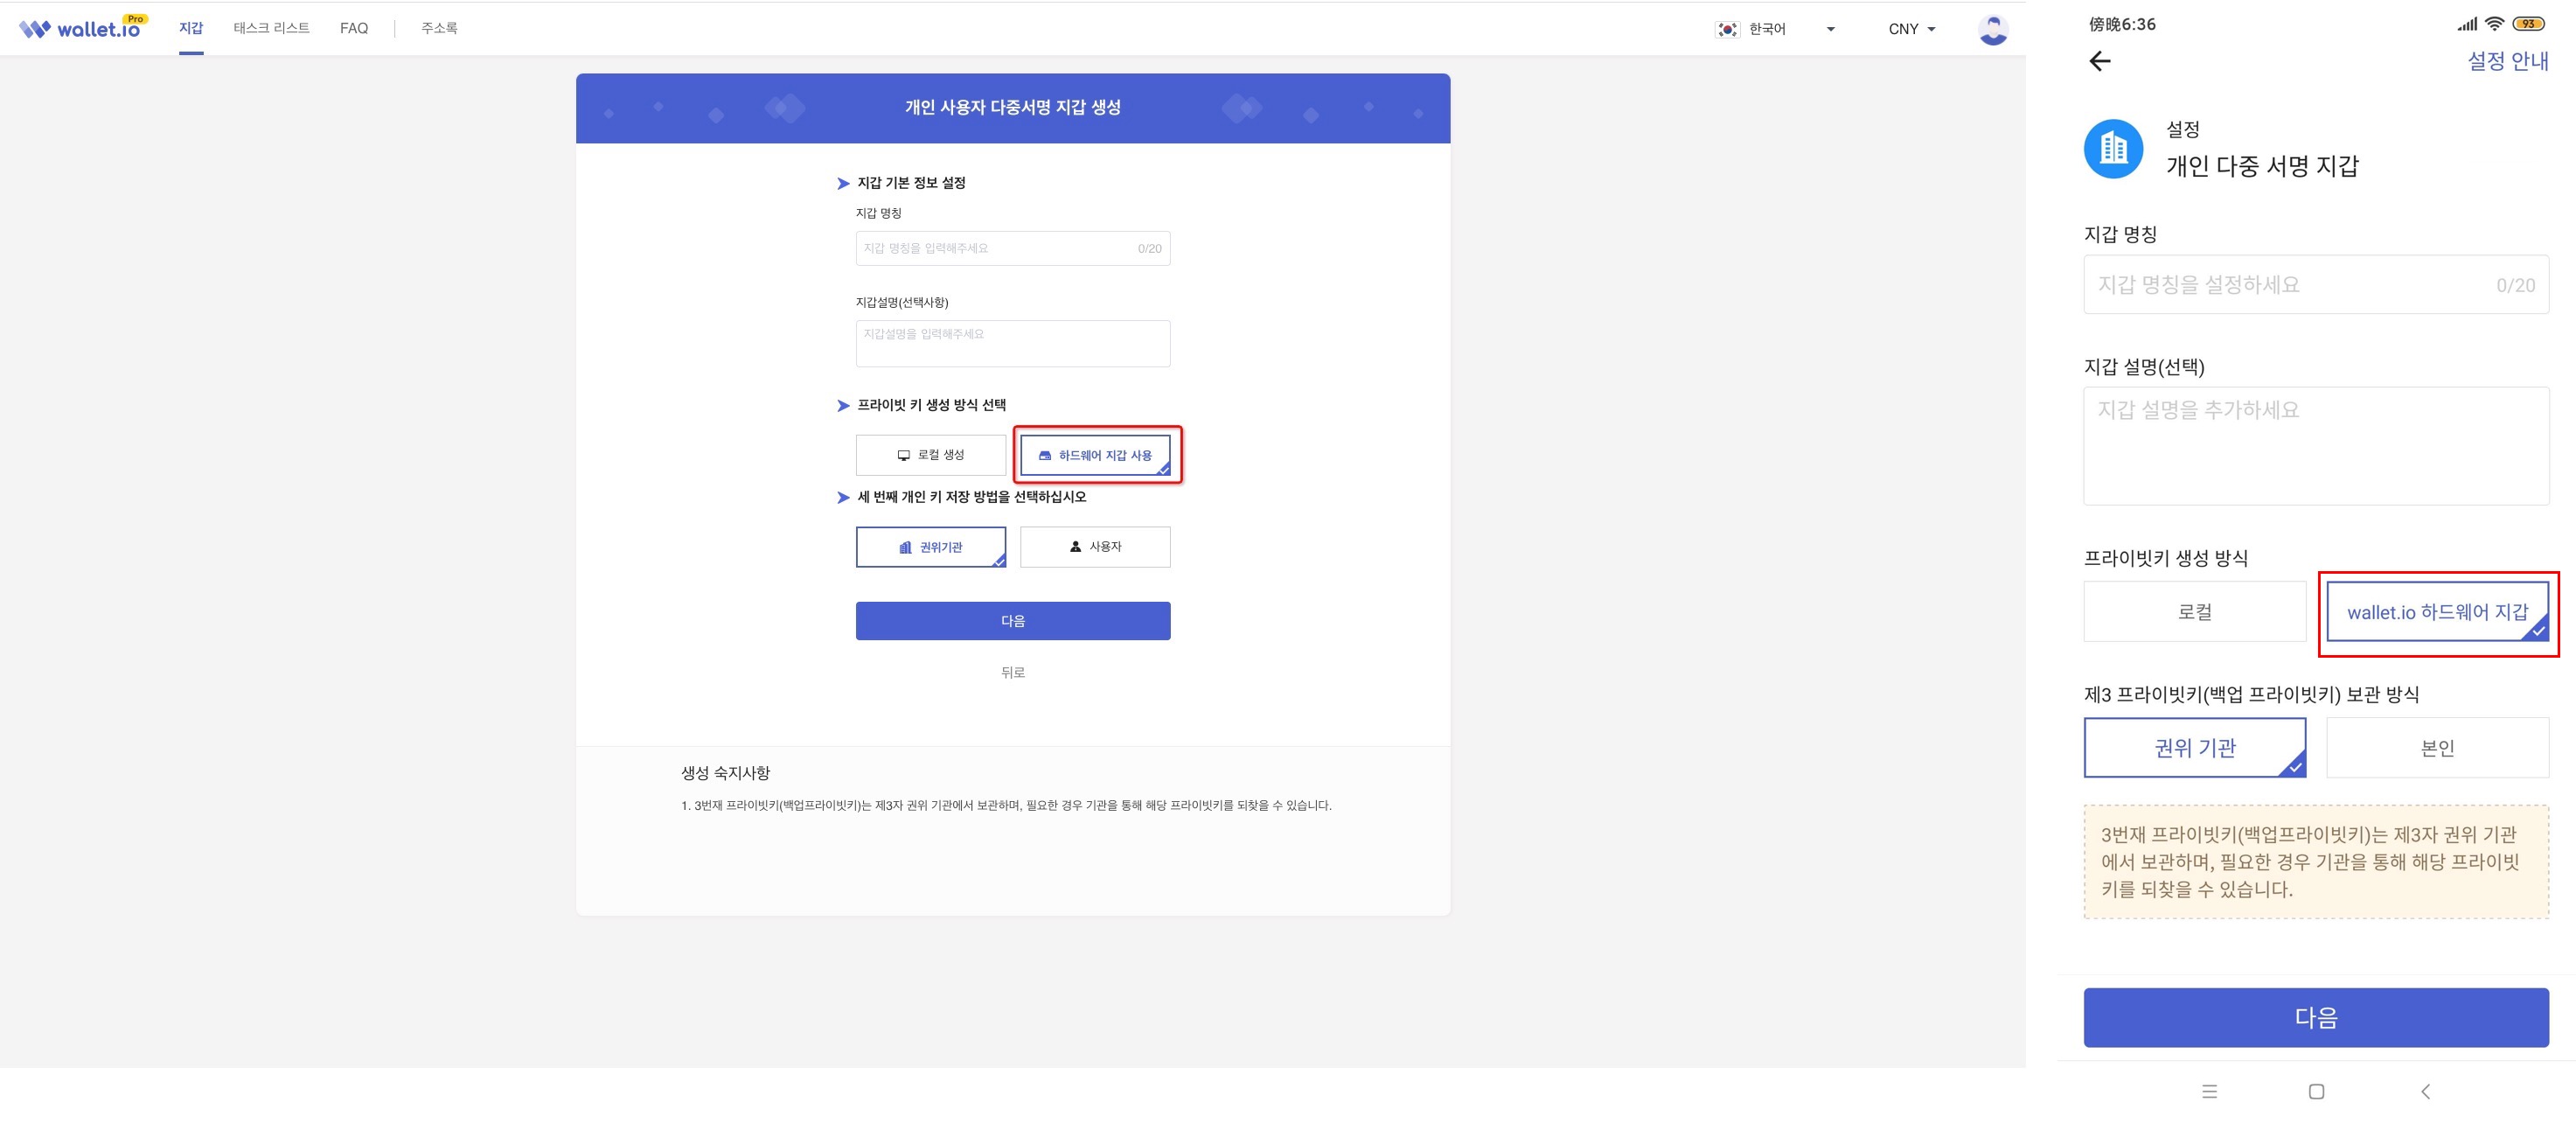Click the blue 다음 button on web form
This screenshot has height=1123, width=2576.
click(1012, 621)
